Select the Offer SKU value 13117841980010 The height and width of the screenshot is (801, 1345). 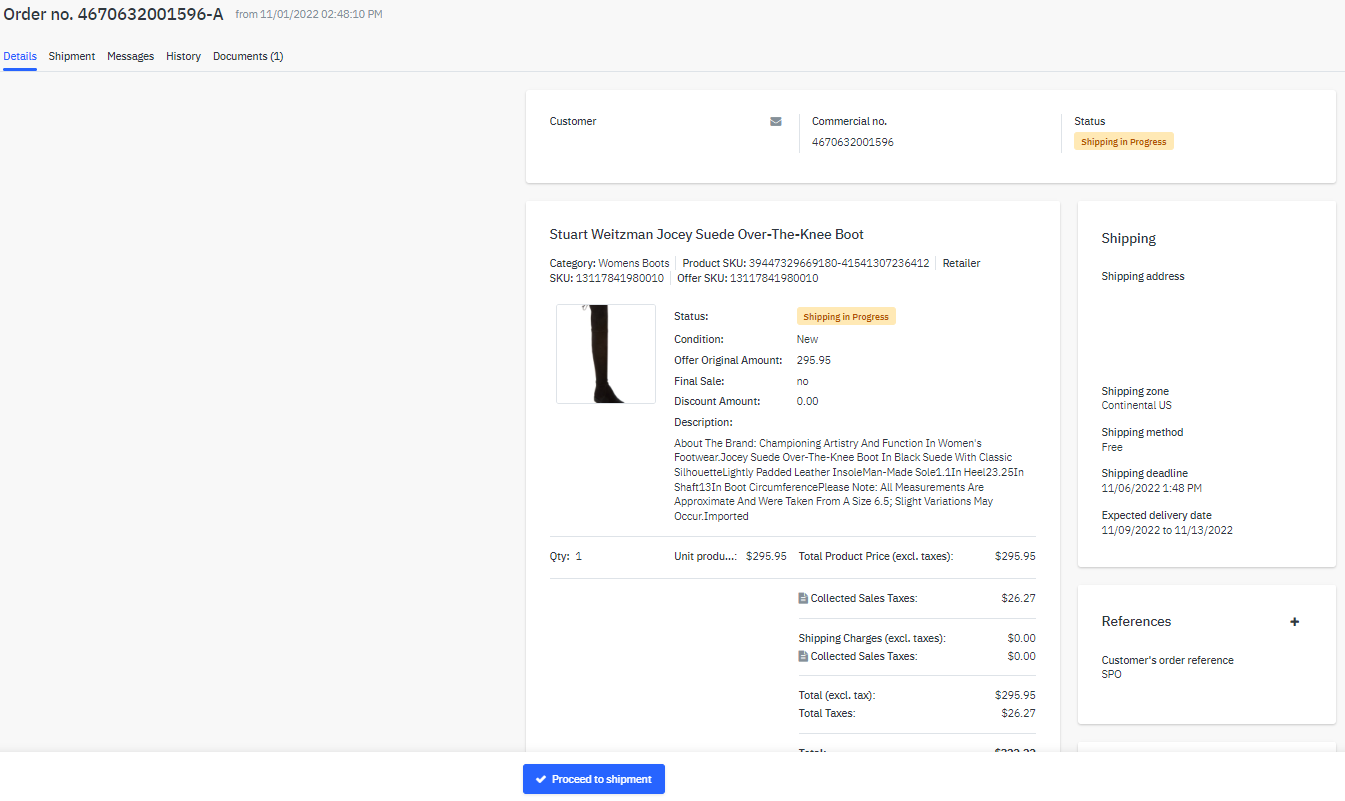[774, 278]
